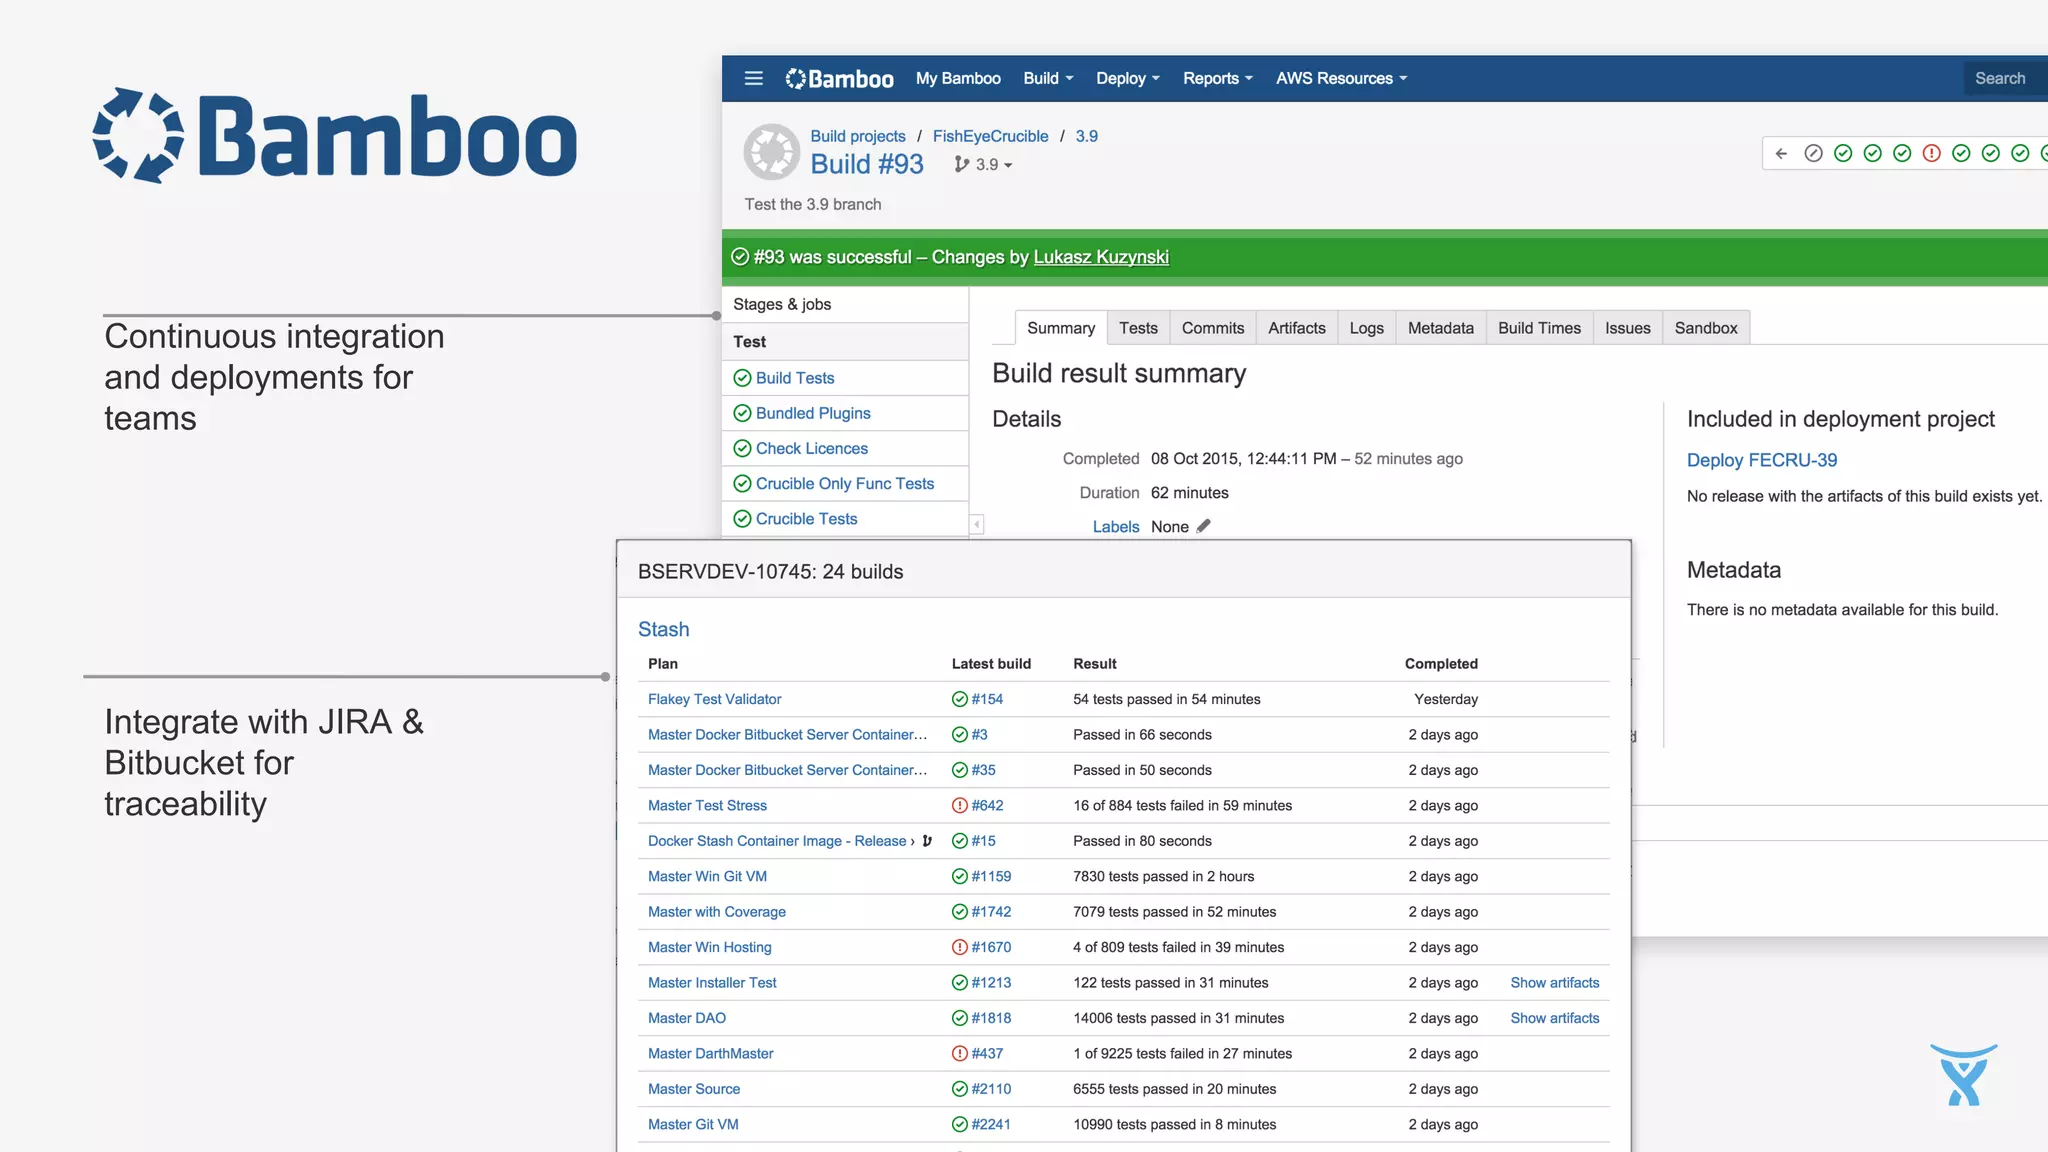Show artifacts for Master DAO
The image size is (2048, 1152).
pos(1554,1018)
